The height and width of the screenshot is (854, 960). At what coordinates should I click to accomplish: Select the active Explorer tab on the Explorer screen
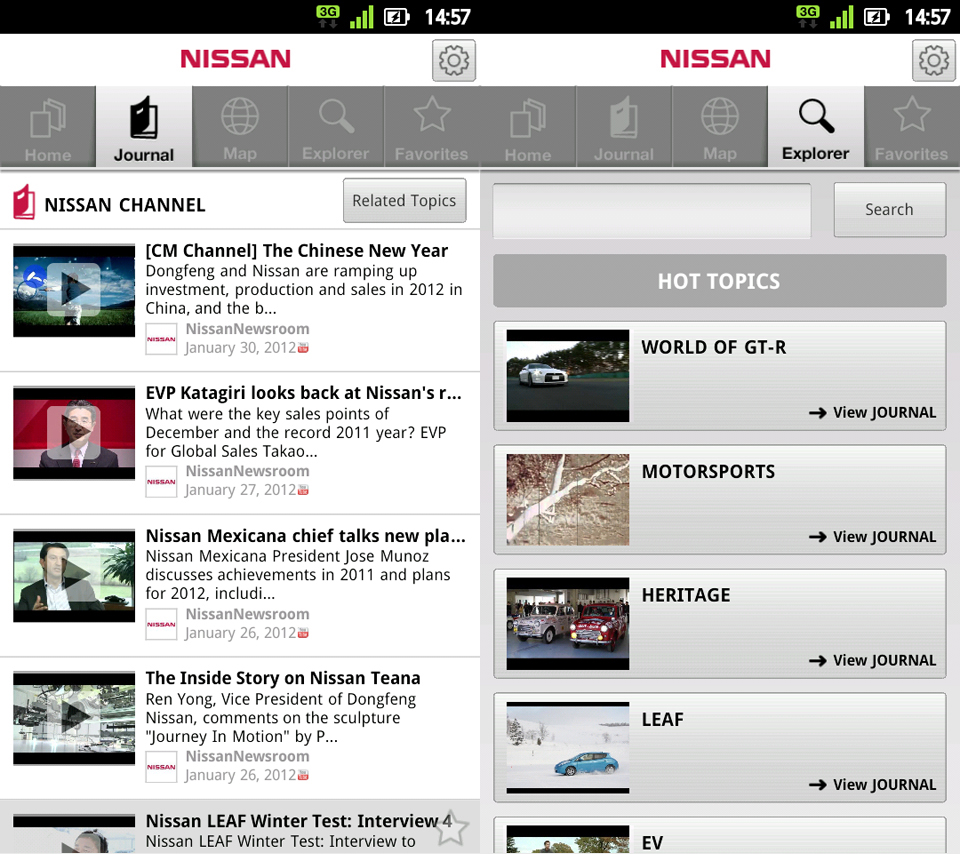[x=816, y=127]
